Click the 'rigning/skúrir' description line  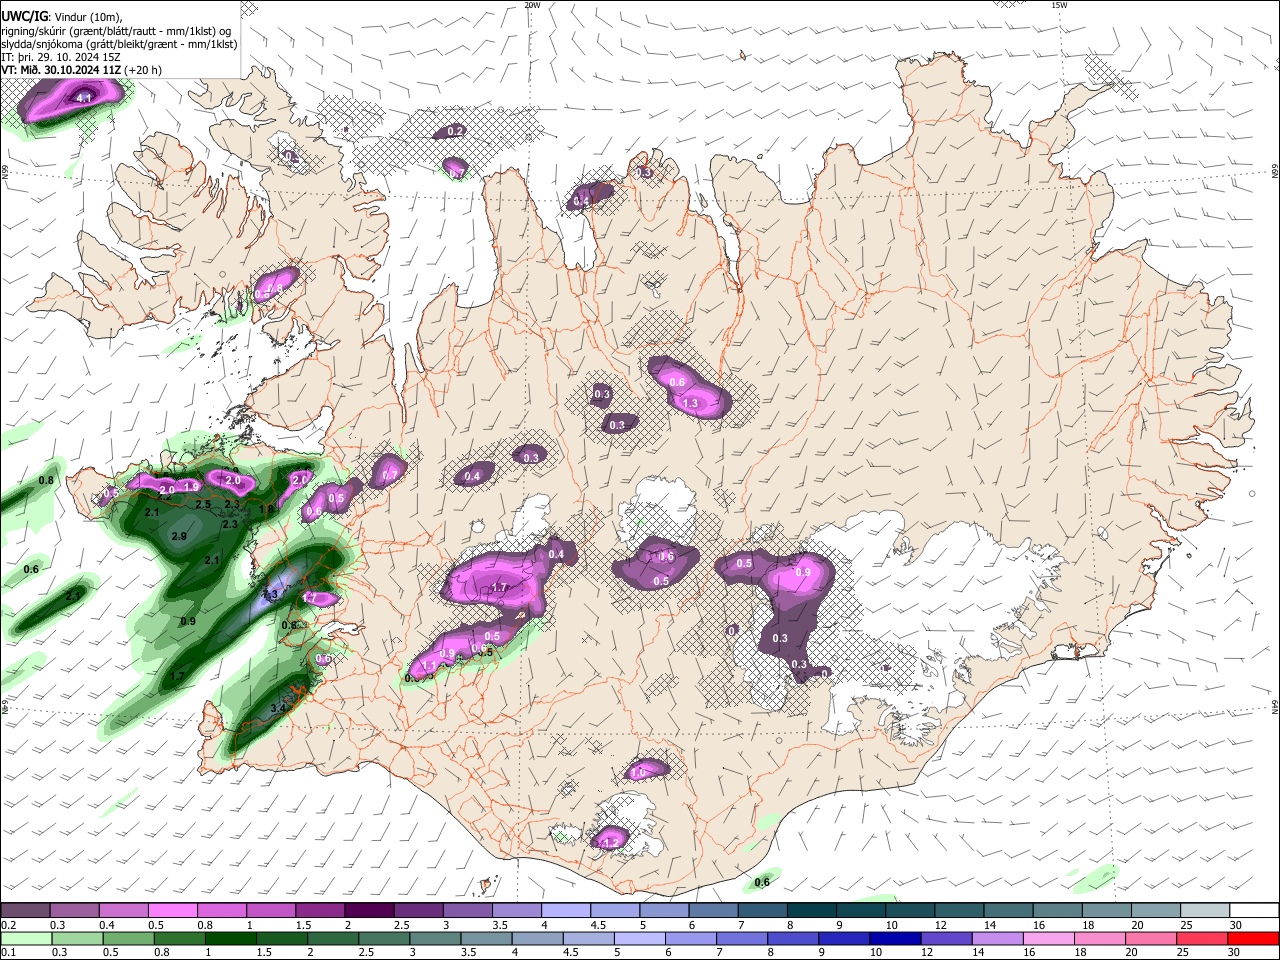pos(116,30)
